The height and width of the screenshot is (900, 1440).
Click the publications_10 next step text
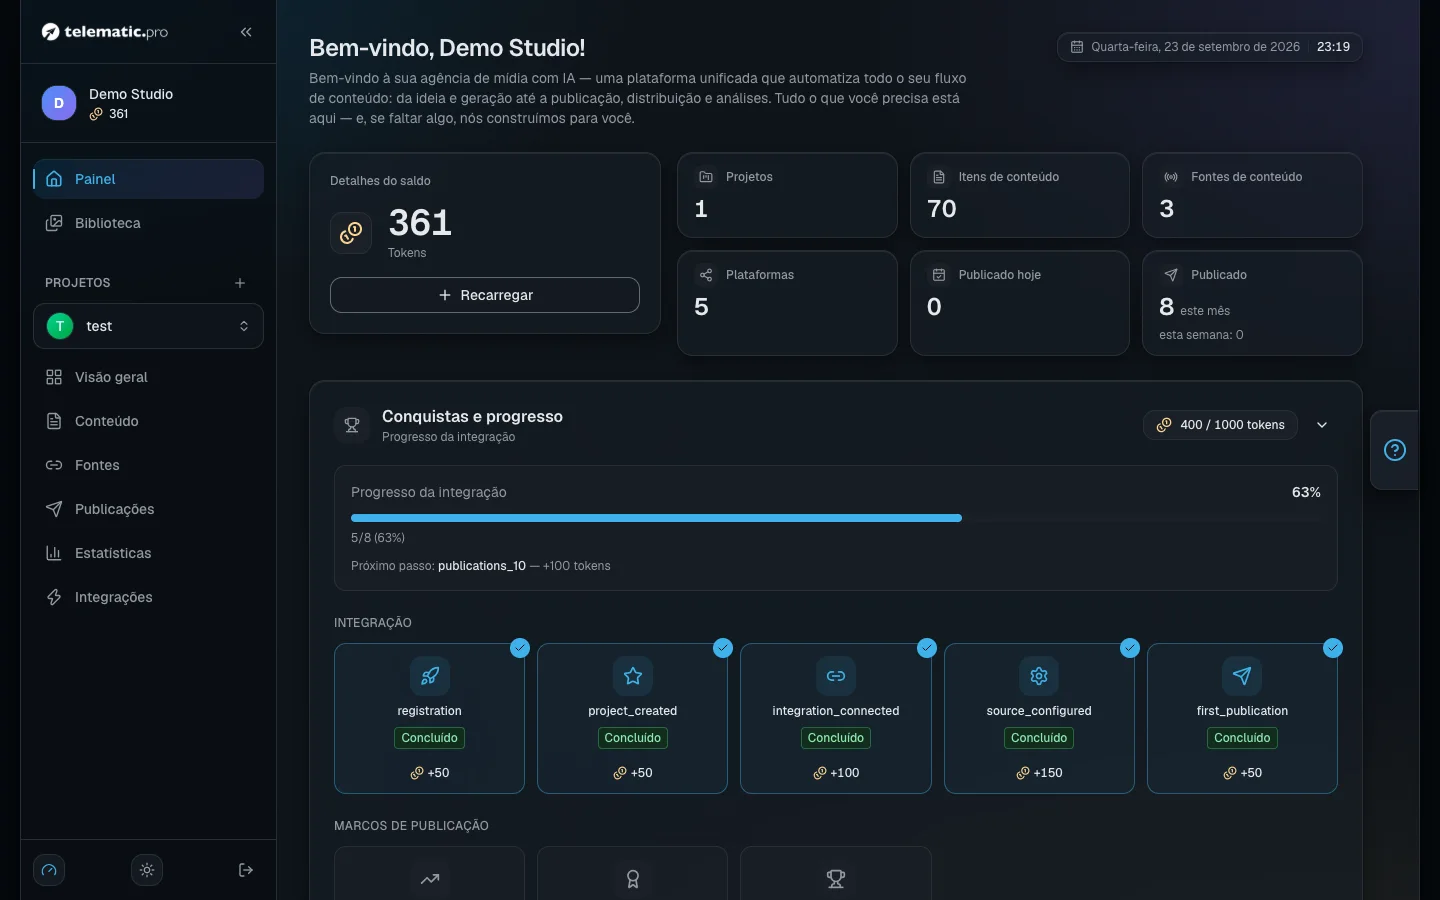(x=482, y=566)
